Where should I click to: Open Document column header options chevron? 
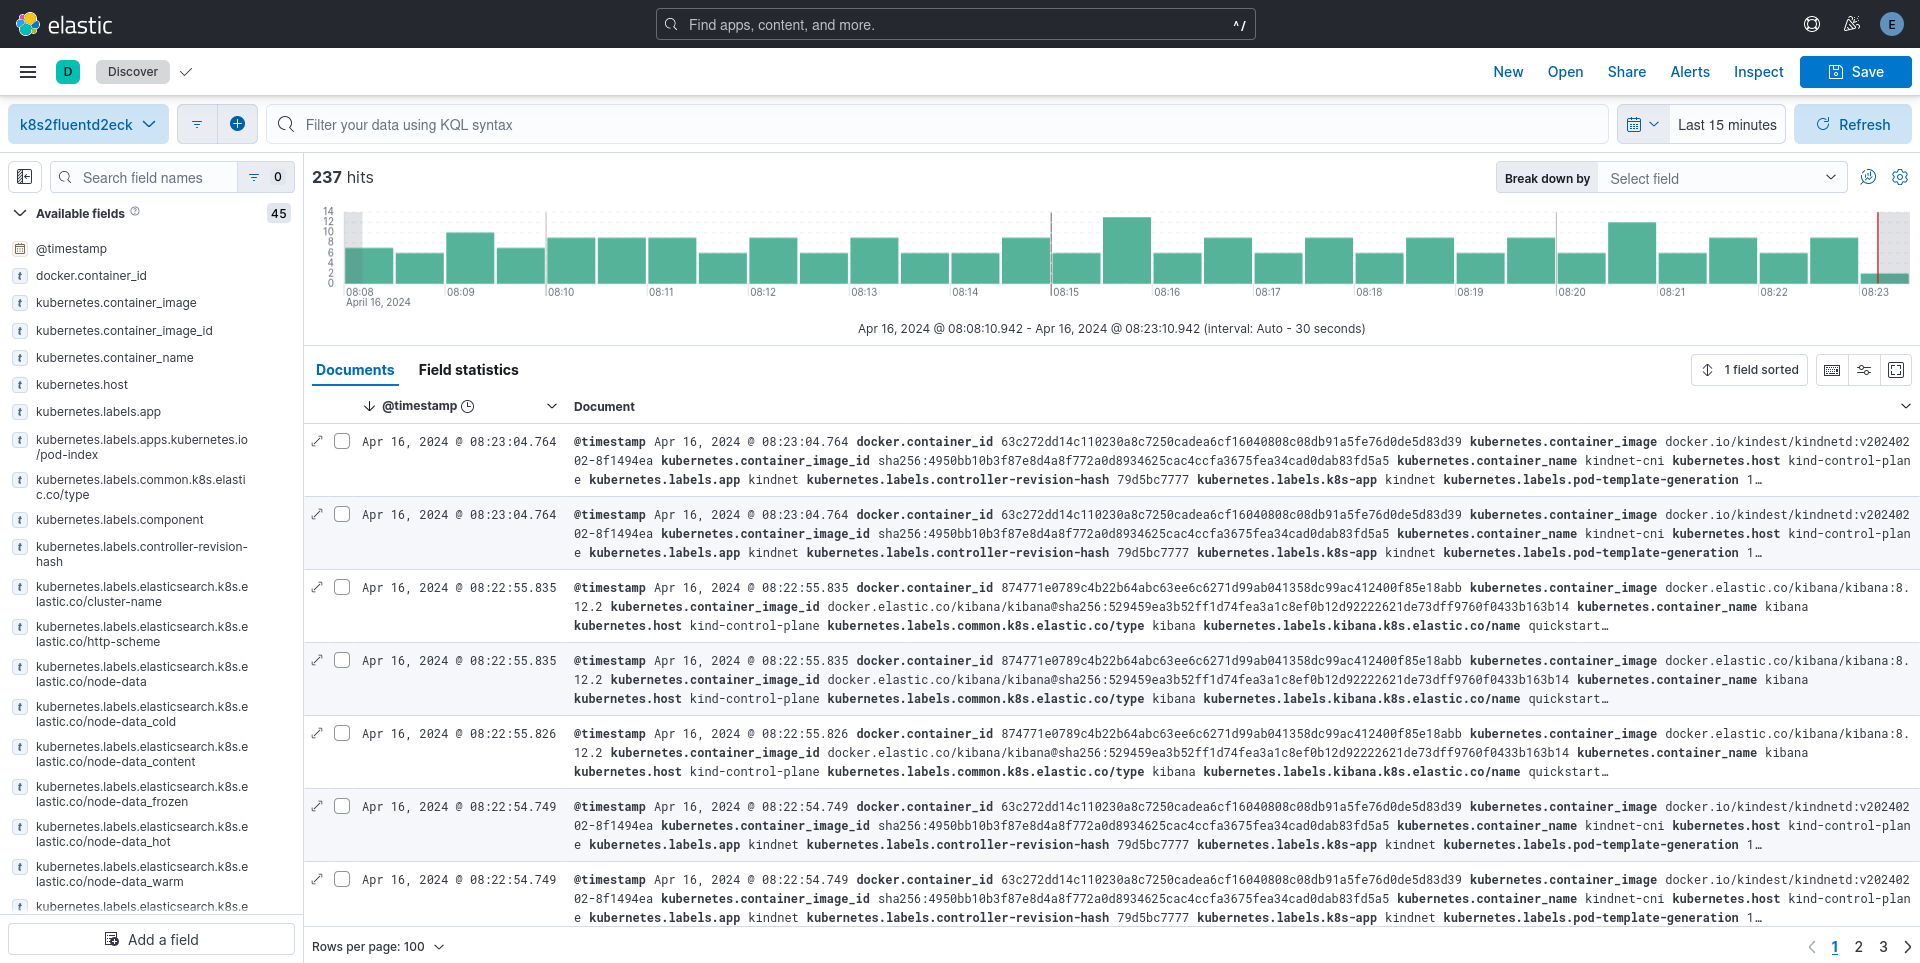(x=1905, y=406)
